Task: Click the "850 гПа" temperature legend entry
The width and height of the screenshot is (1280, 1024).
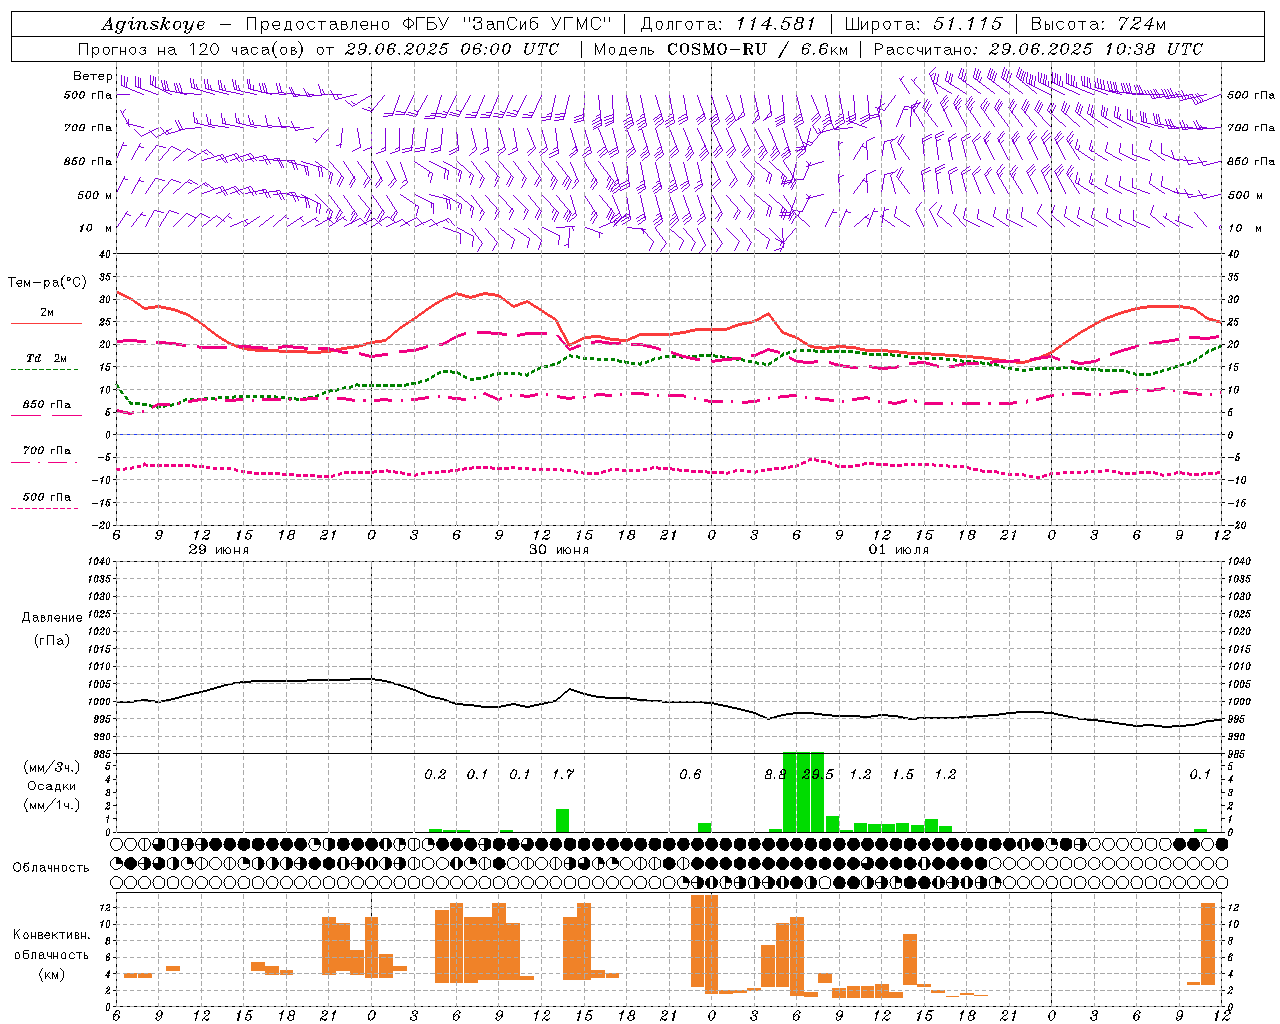Action: tap(47, 405)
